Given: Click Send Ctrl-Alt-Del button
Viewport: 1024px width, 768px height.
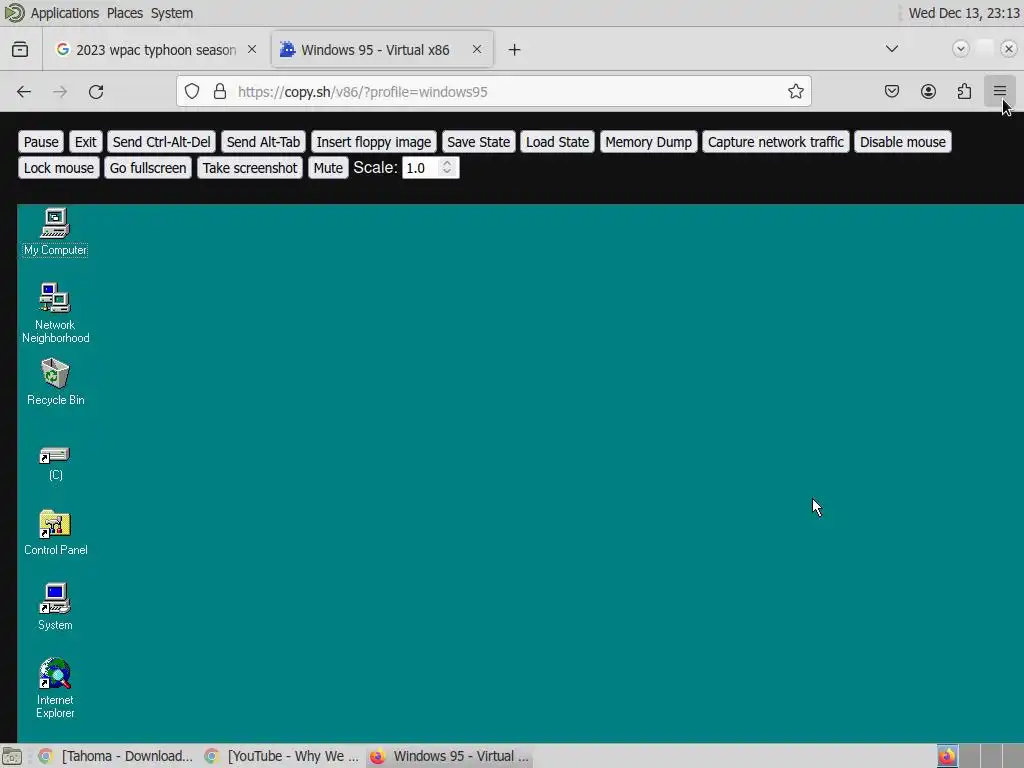Looking at the screenshot, I should [x=162, y=142].
